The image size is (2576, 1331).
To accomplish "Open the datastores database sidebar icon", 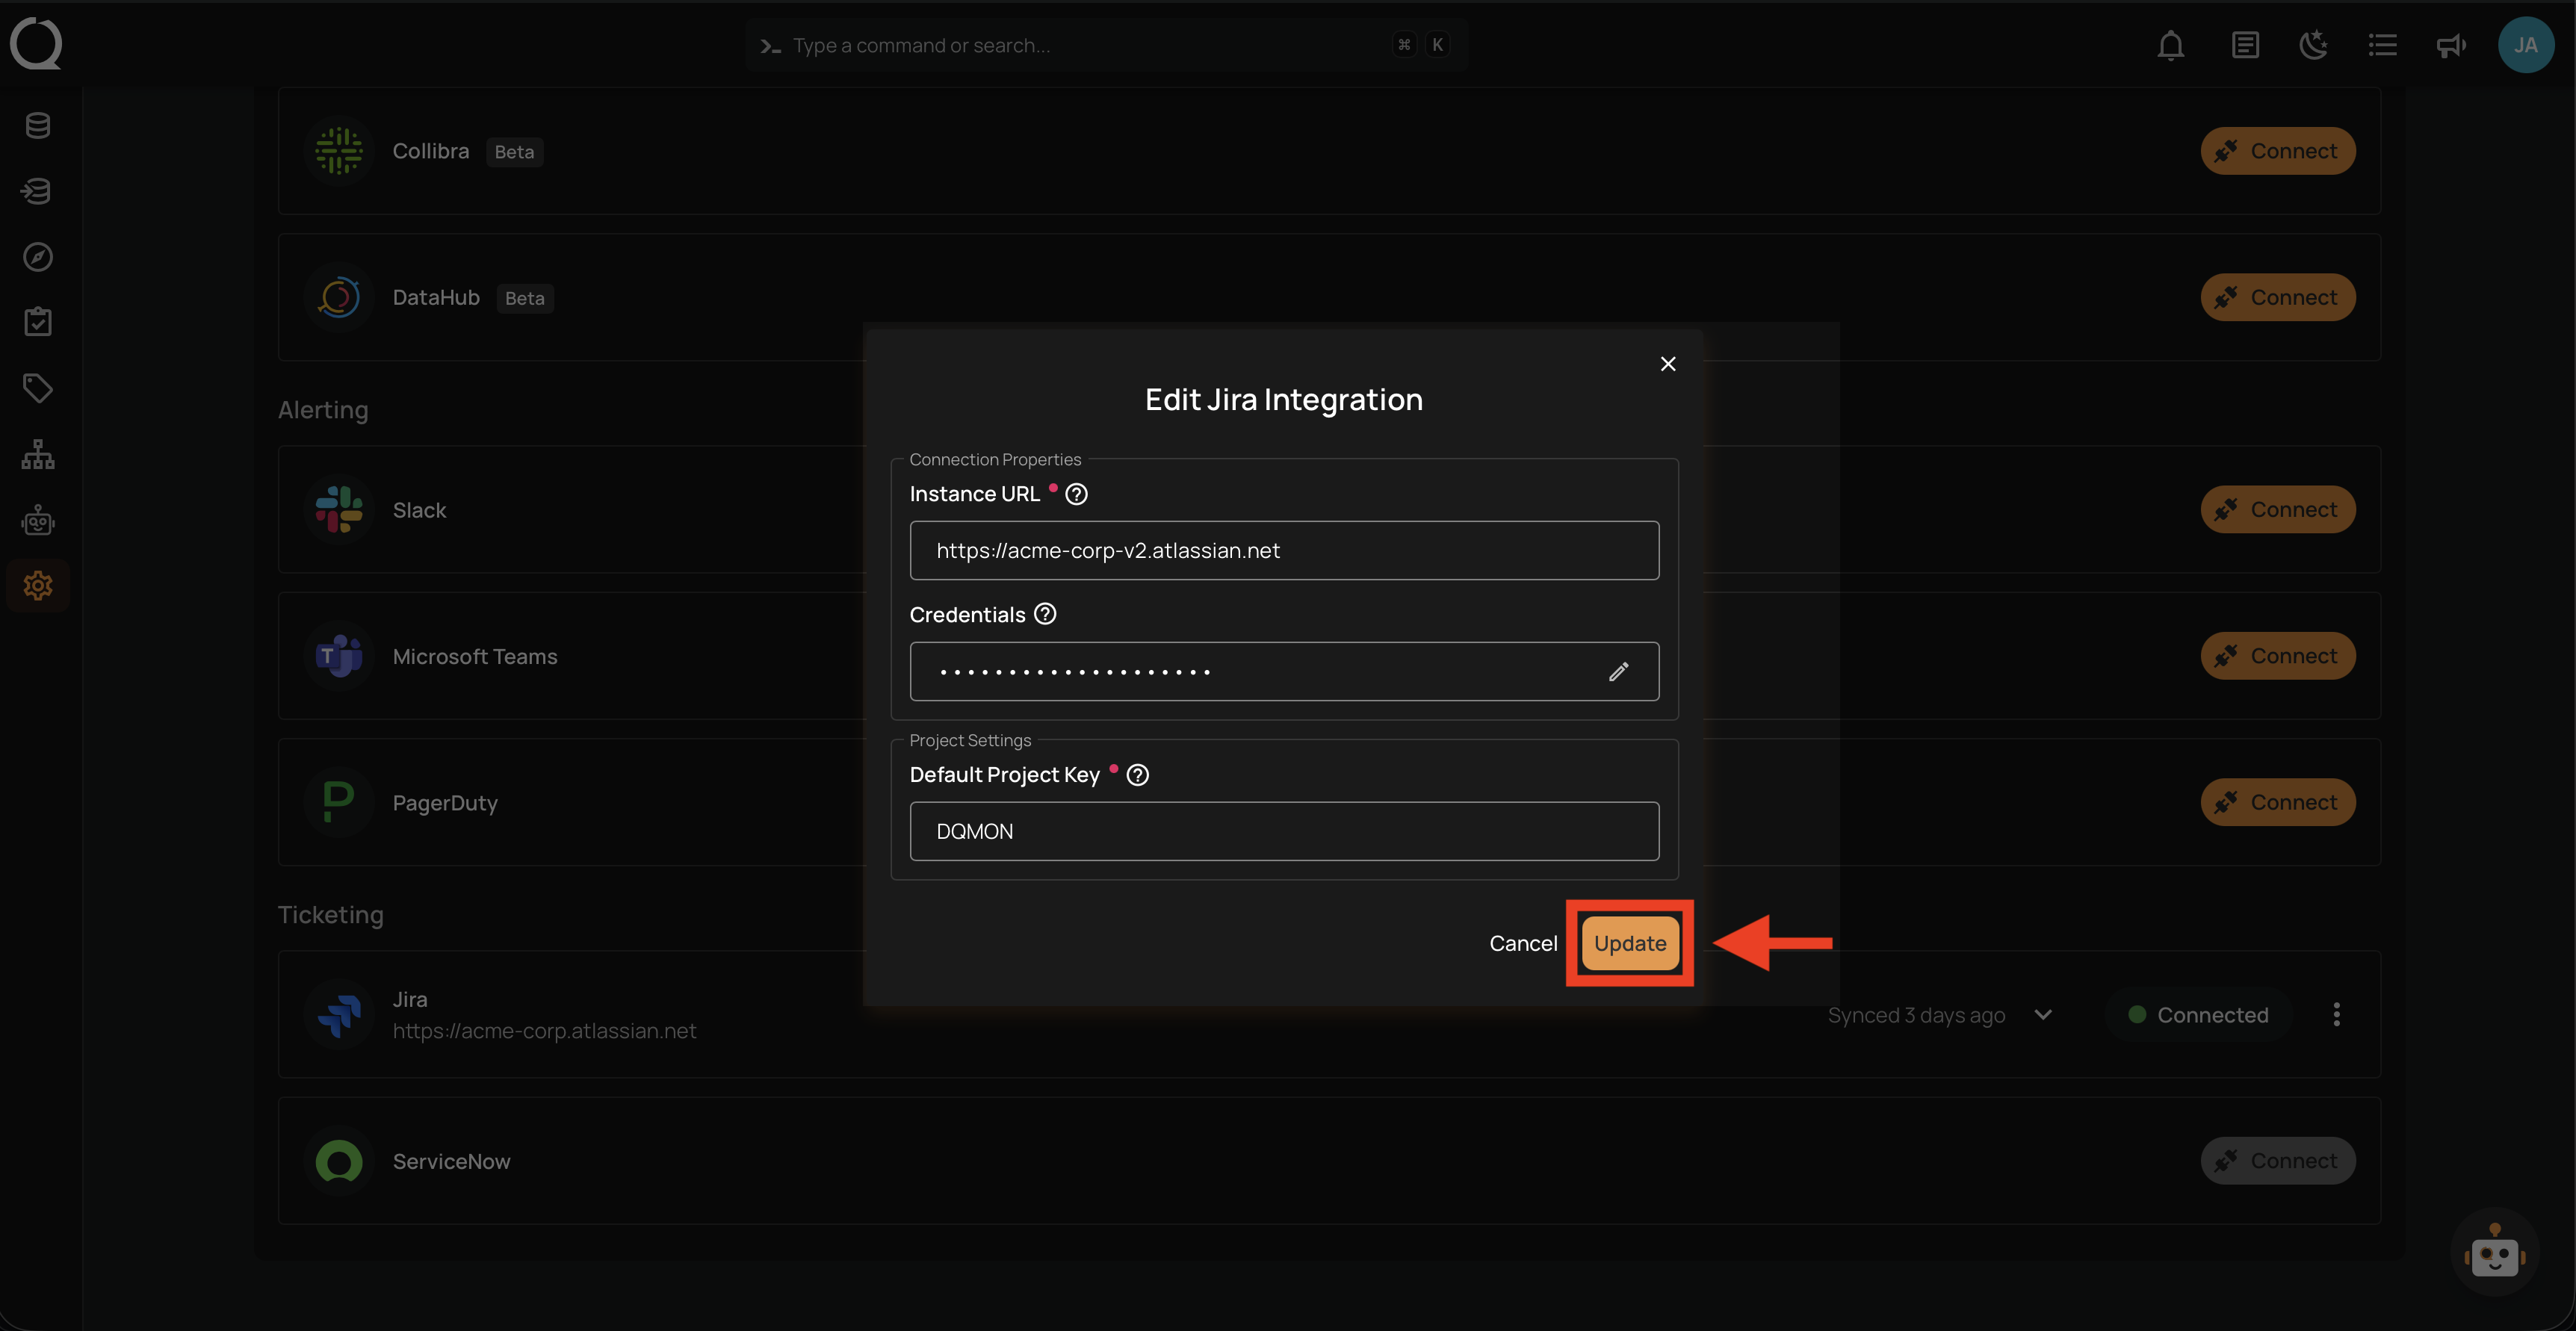I will pyautogui.click(x=38, y=125).
